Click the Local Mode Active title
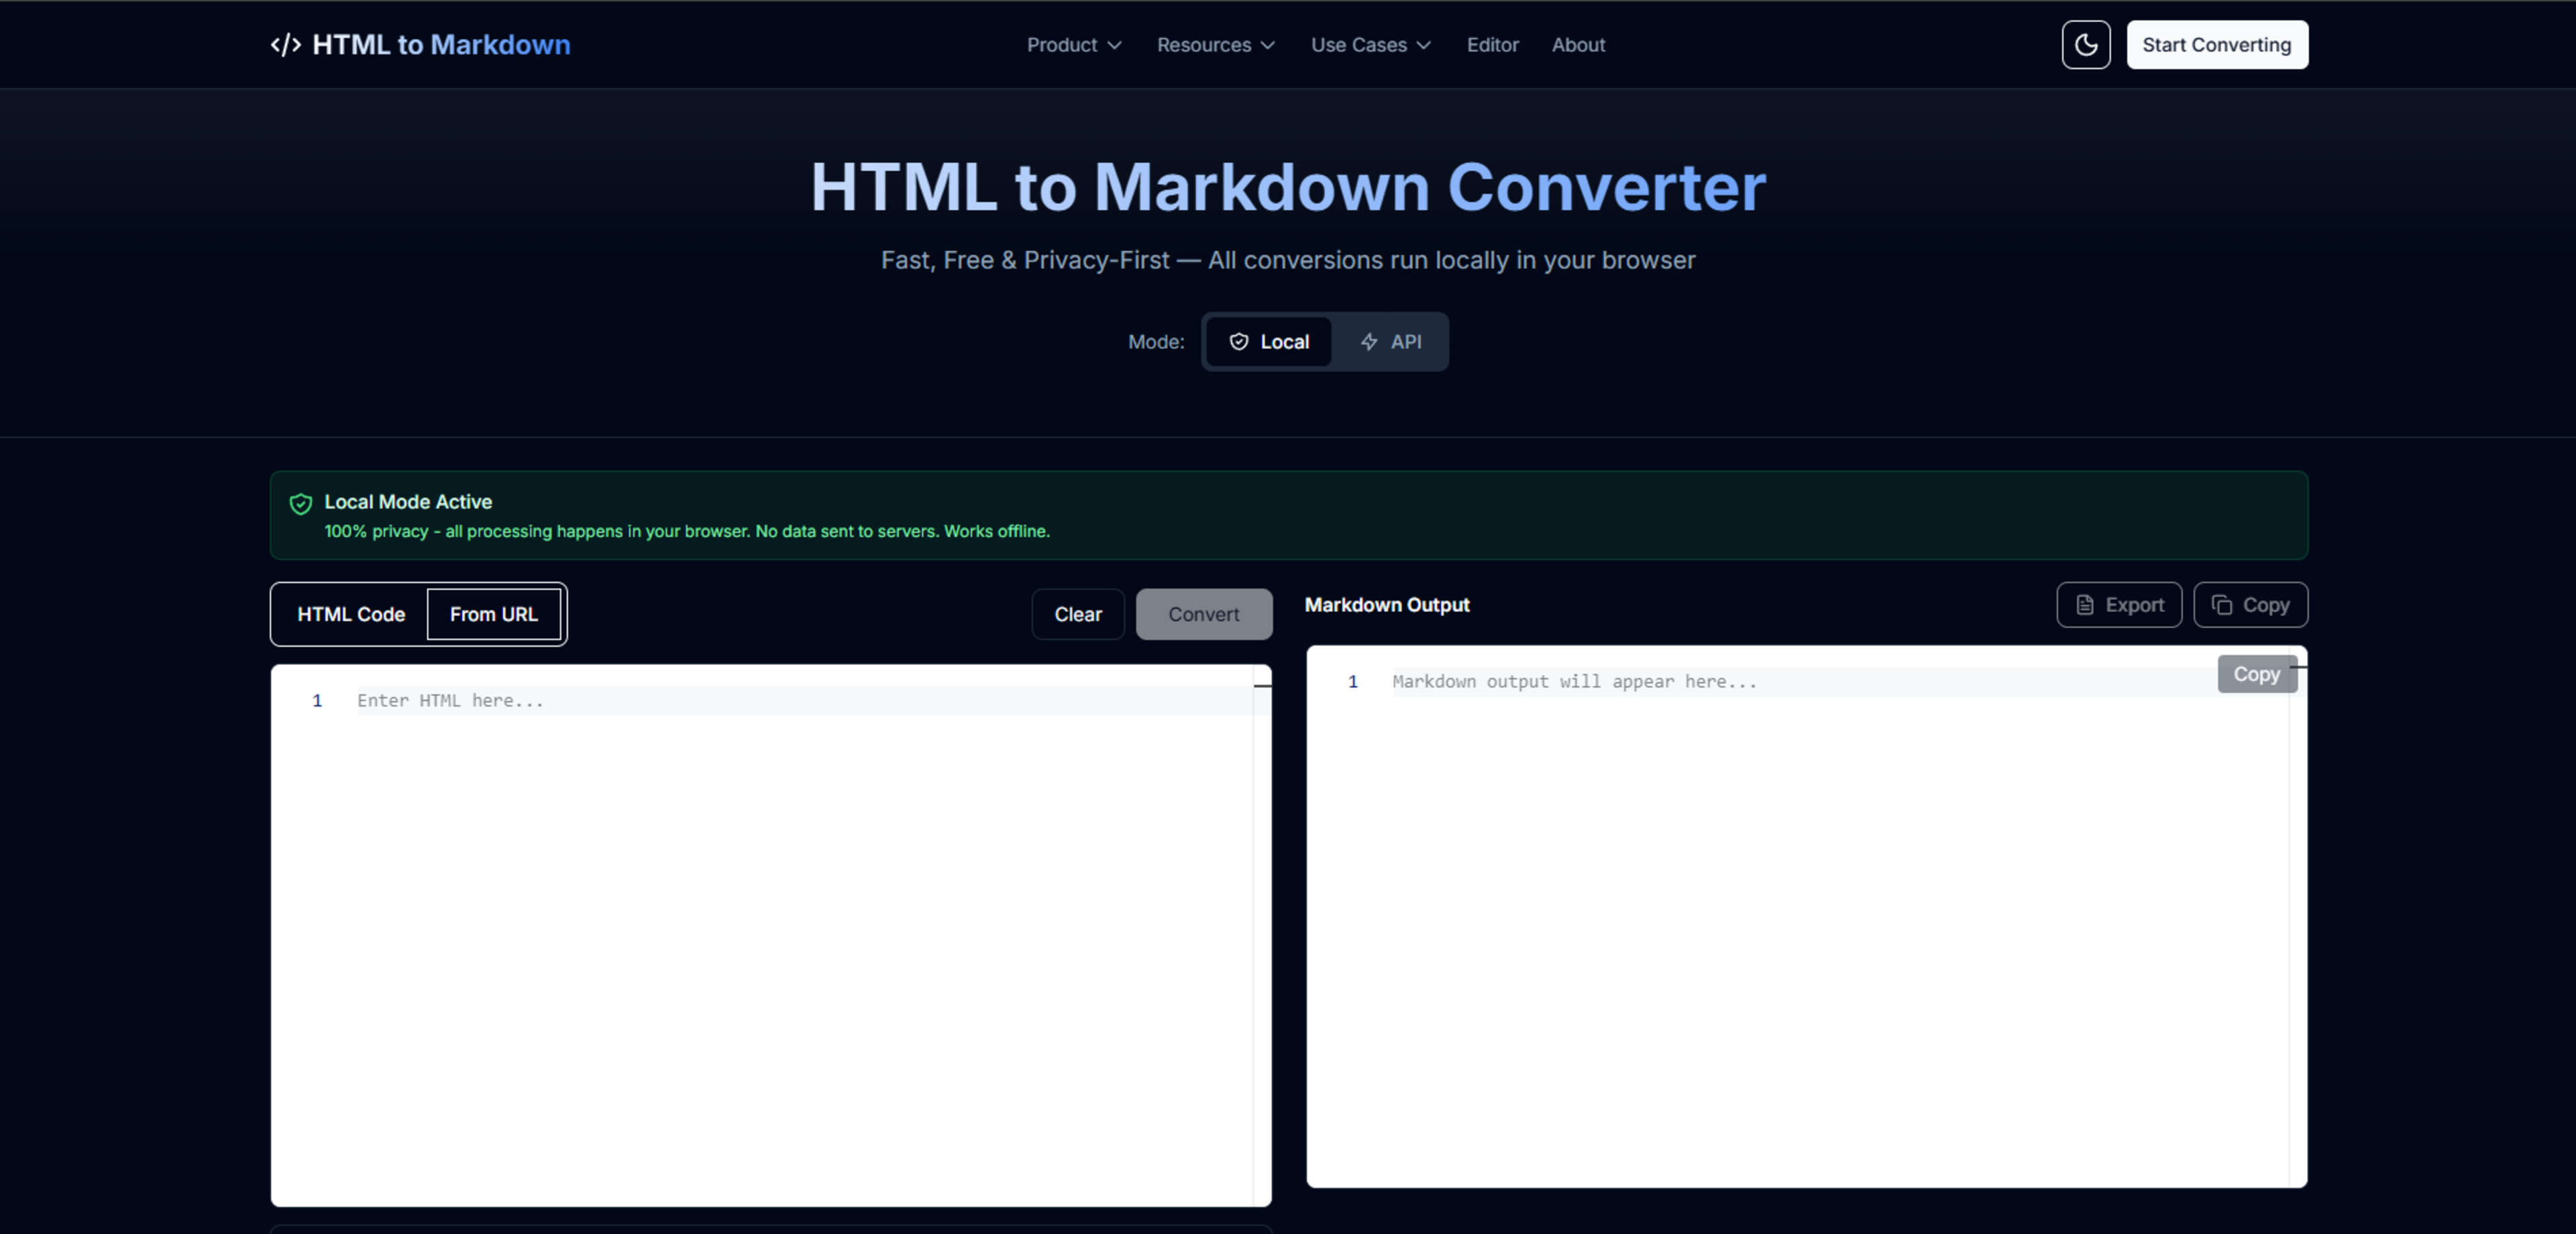The width and height of the screenshot is (2576, 1234). click(x=408, y=502)
